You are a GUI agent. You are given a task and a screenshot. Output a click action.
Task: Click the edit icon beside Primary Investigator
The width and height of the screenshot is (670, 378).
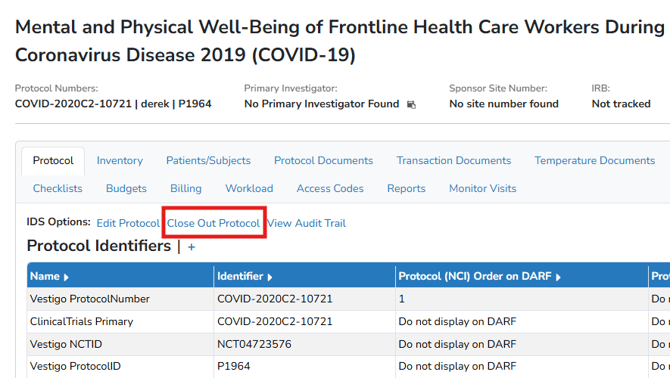[x=411, y=105]
